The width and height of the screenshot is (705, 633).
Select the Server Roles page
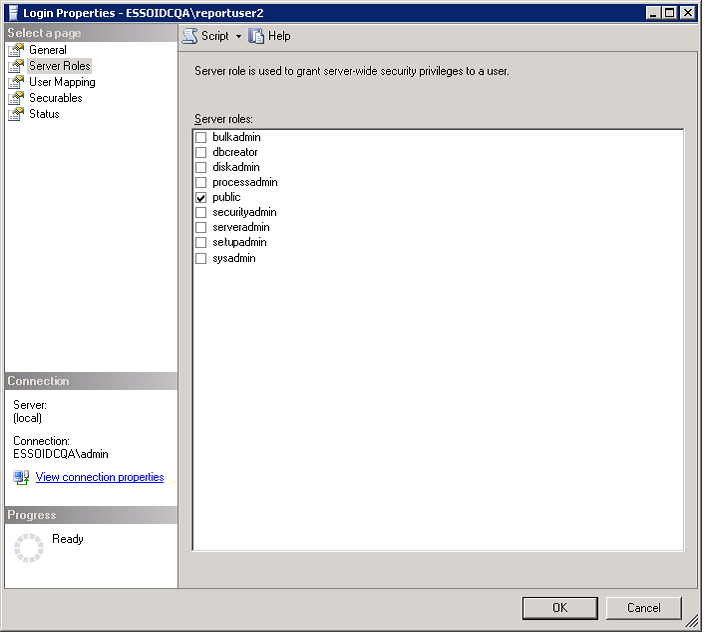60,66
